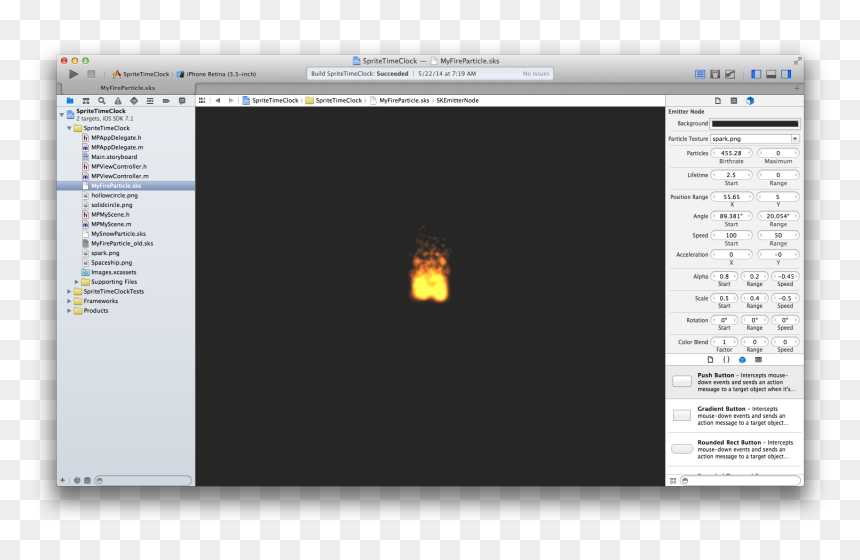Add a new file with the plus button
The height and width of the screenshot is (560, 860).
coord(63,480)
